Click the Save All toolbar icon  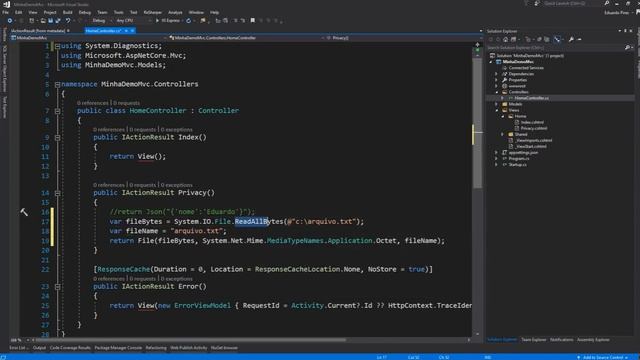[58, 20]
